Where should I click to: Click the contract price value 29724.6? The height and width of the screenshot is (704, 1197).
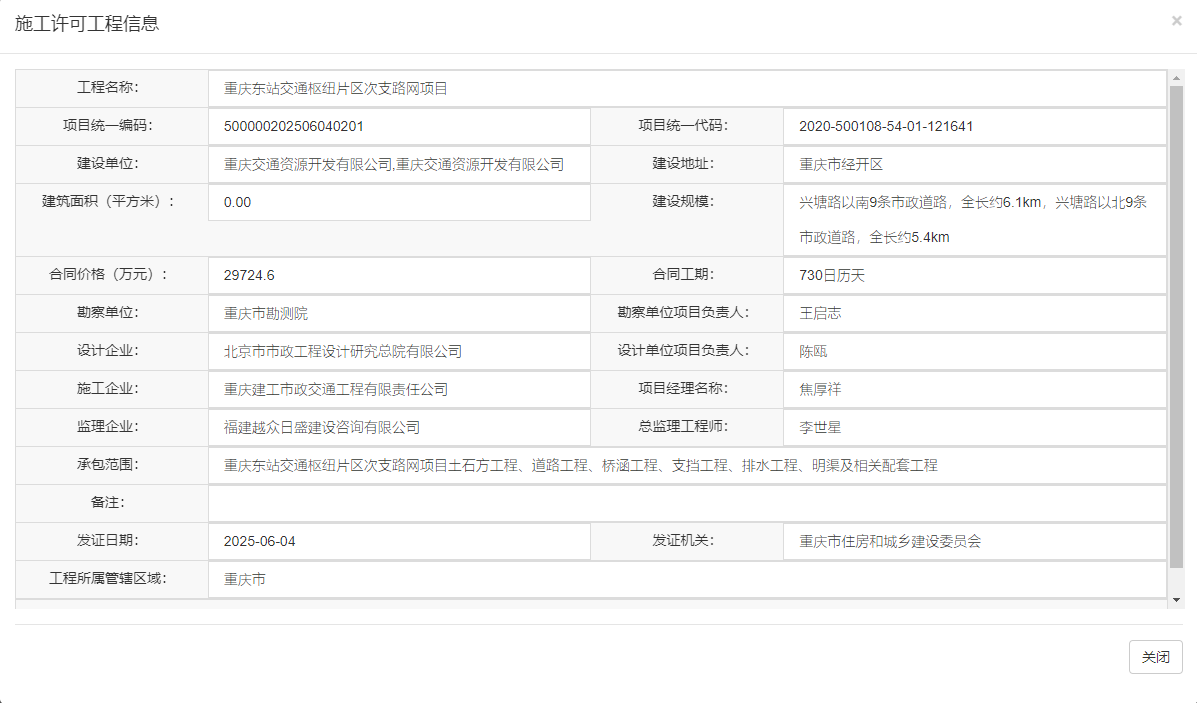(x=252, y=275)
